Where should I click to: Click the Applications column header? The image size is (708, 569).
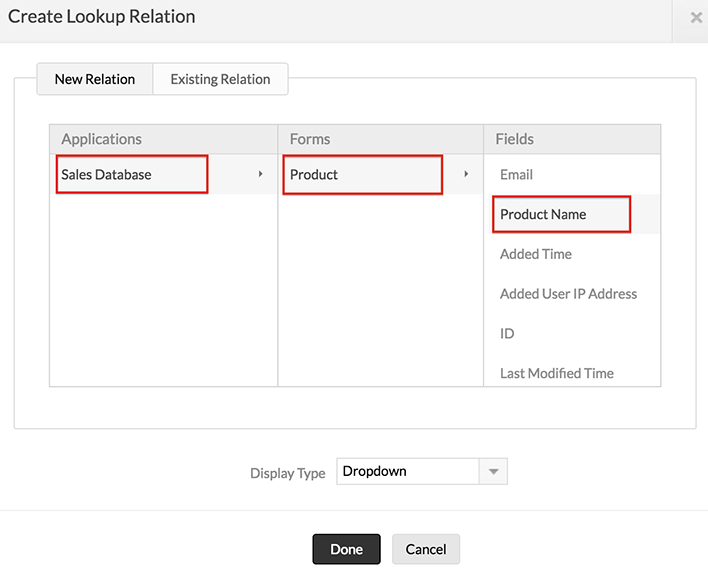click(x=102, y=139)
